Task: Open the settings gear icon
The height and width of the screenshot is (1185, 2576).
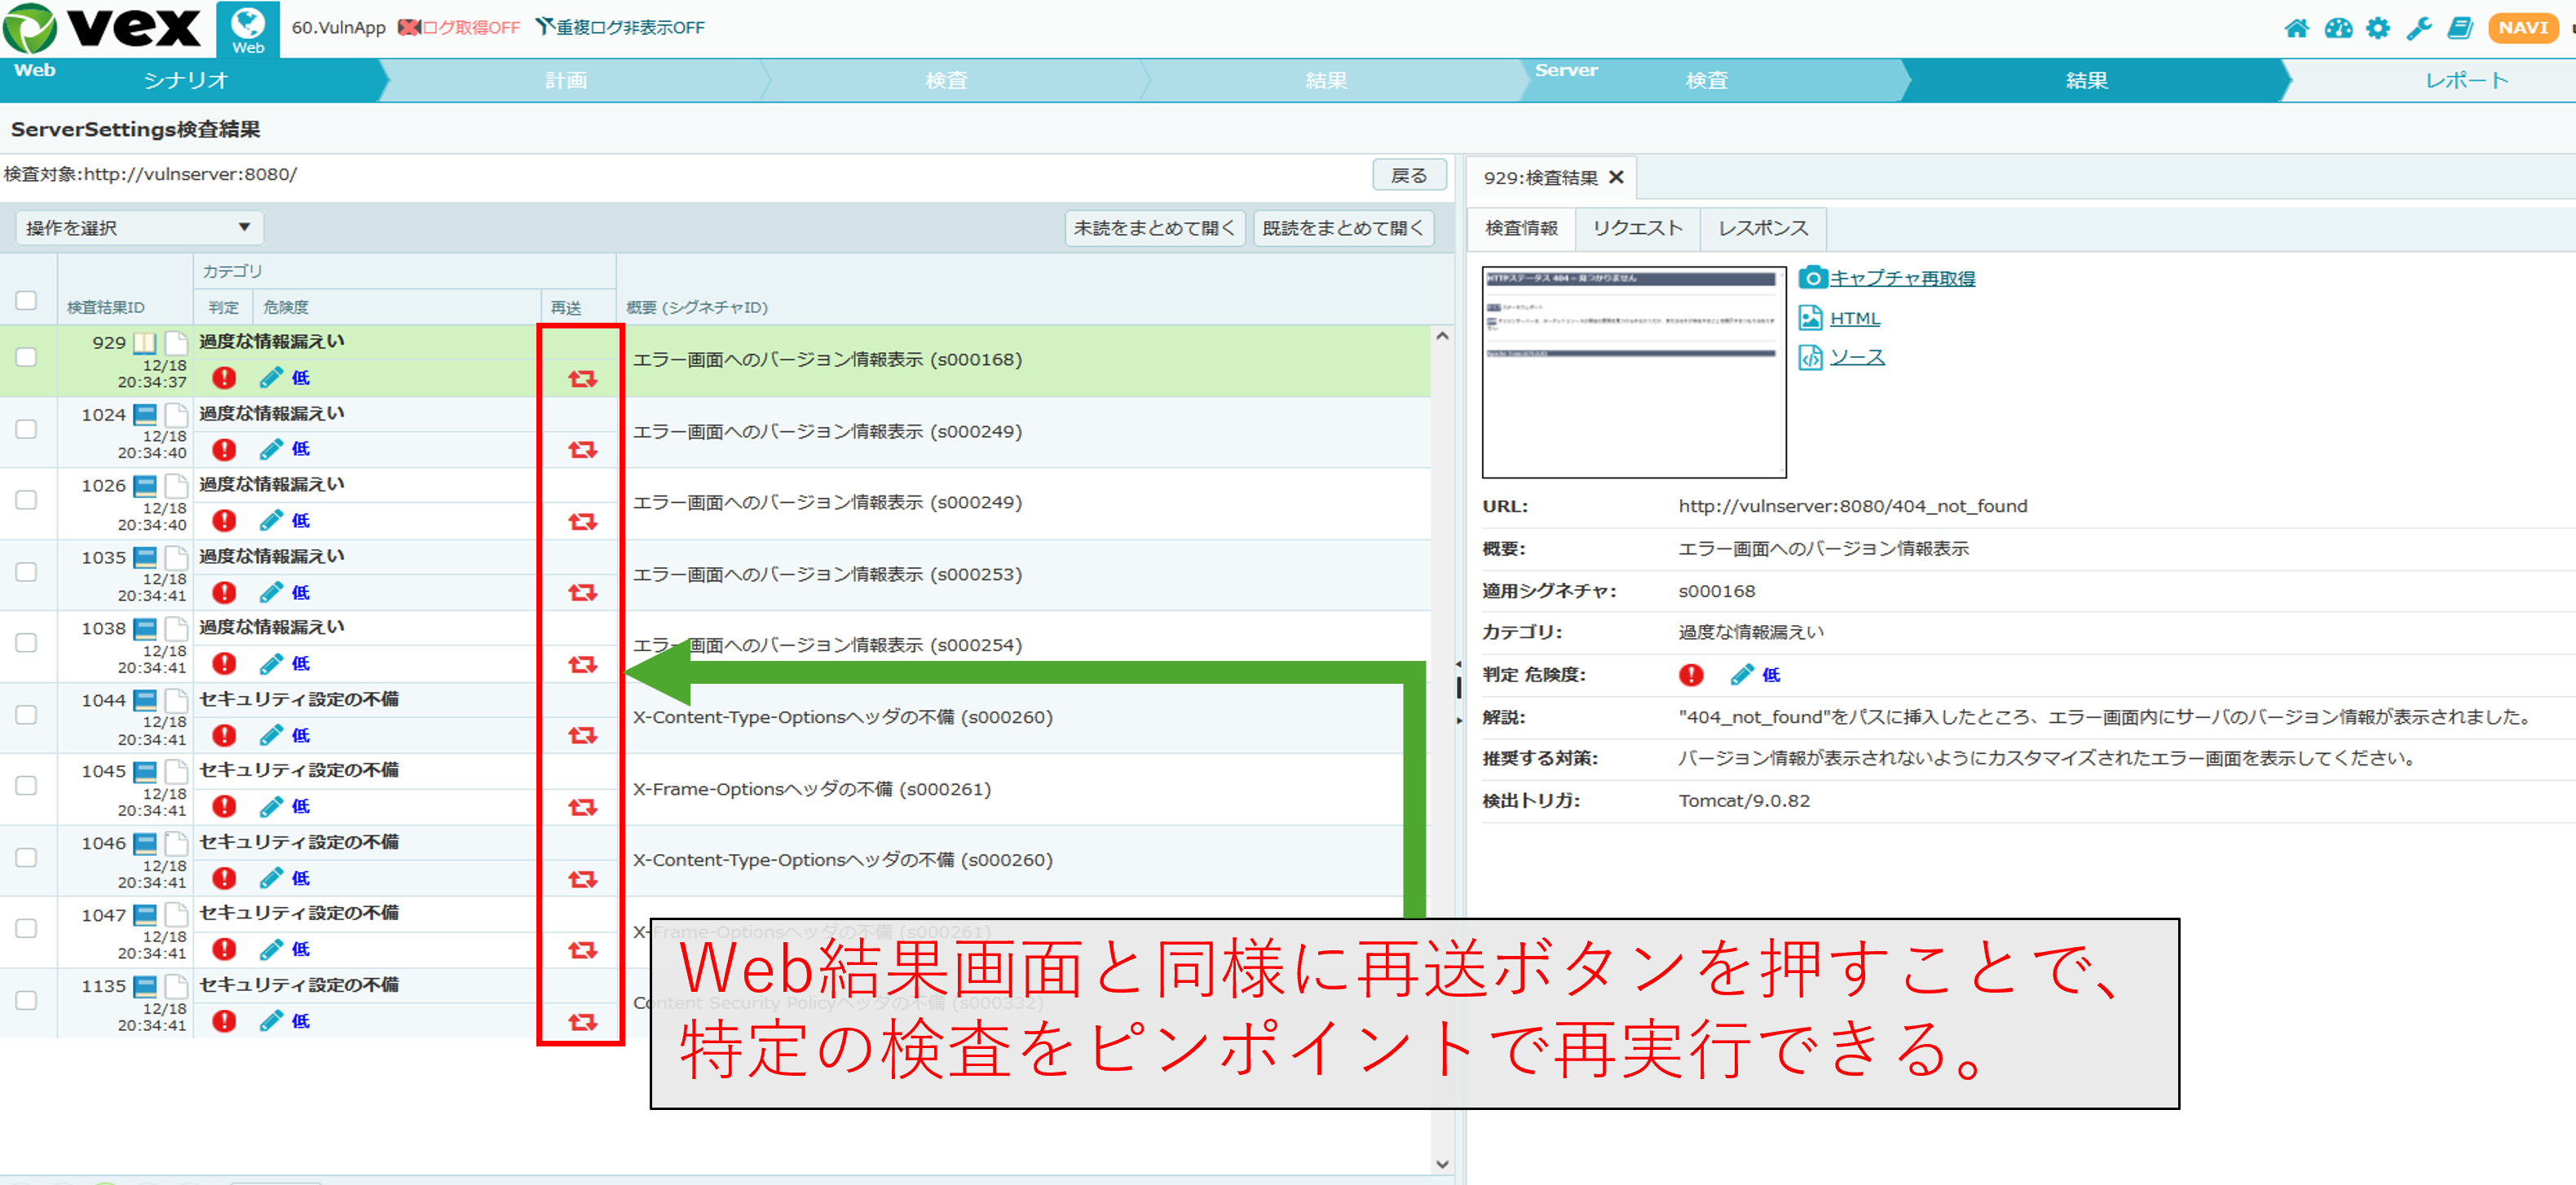Action: click(x=2380, y=28)
